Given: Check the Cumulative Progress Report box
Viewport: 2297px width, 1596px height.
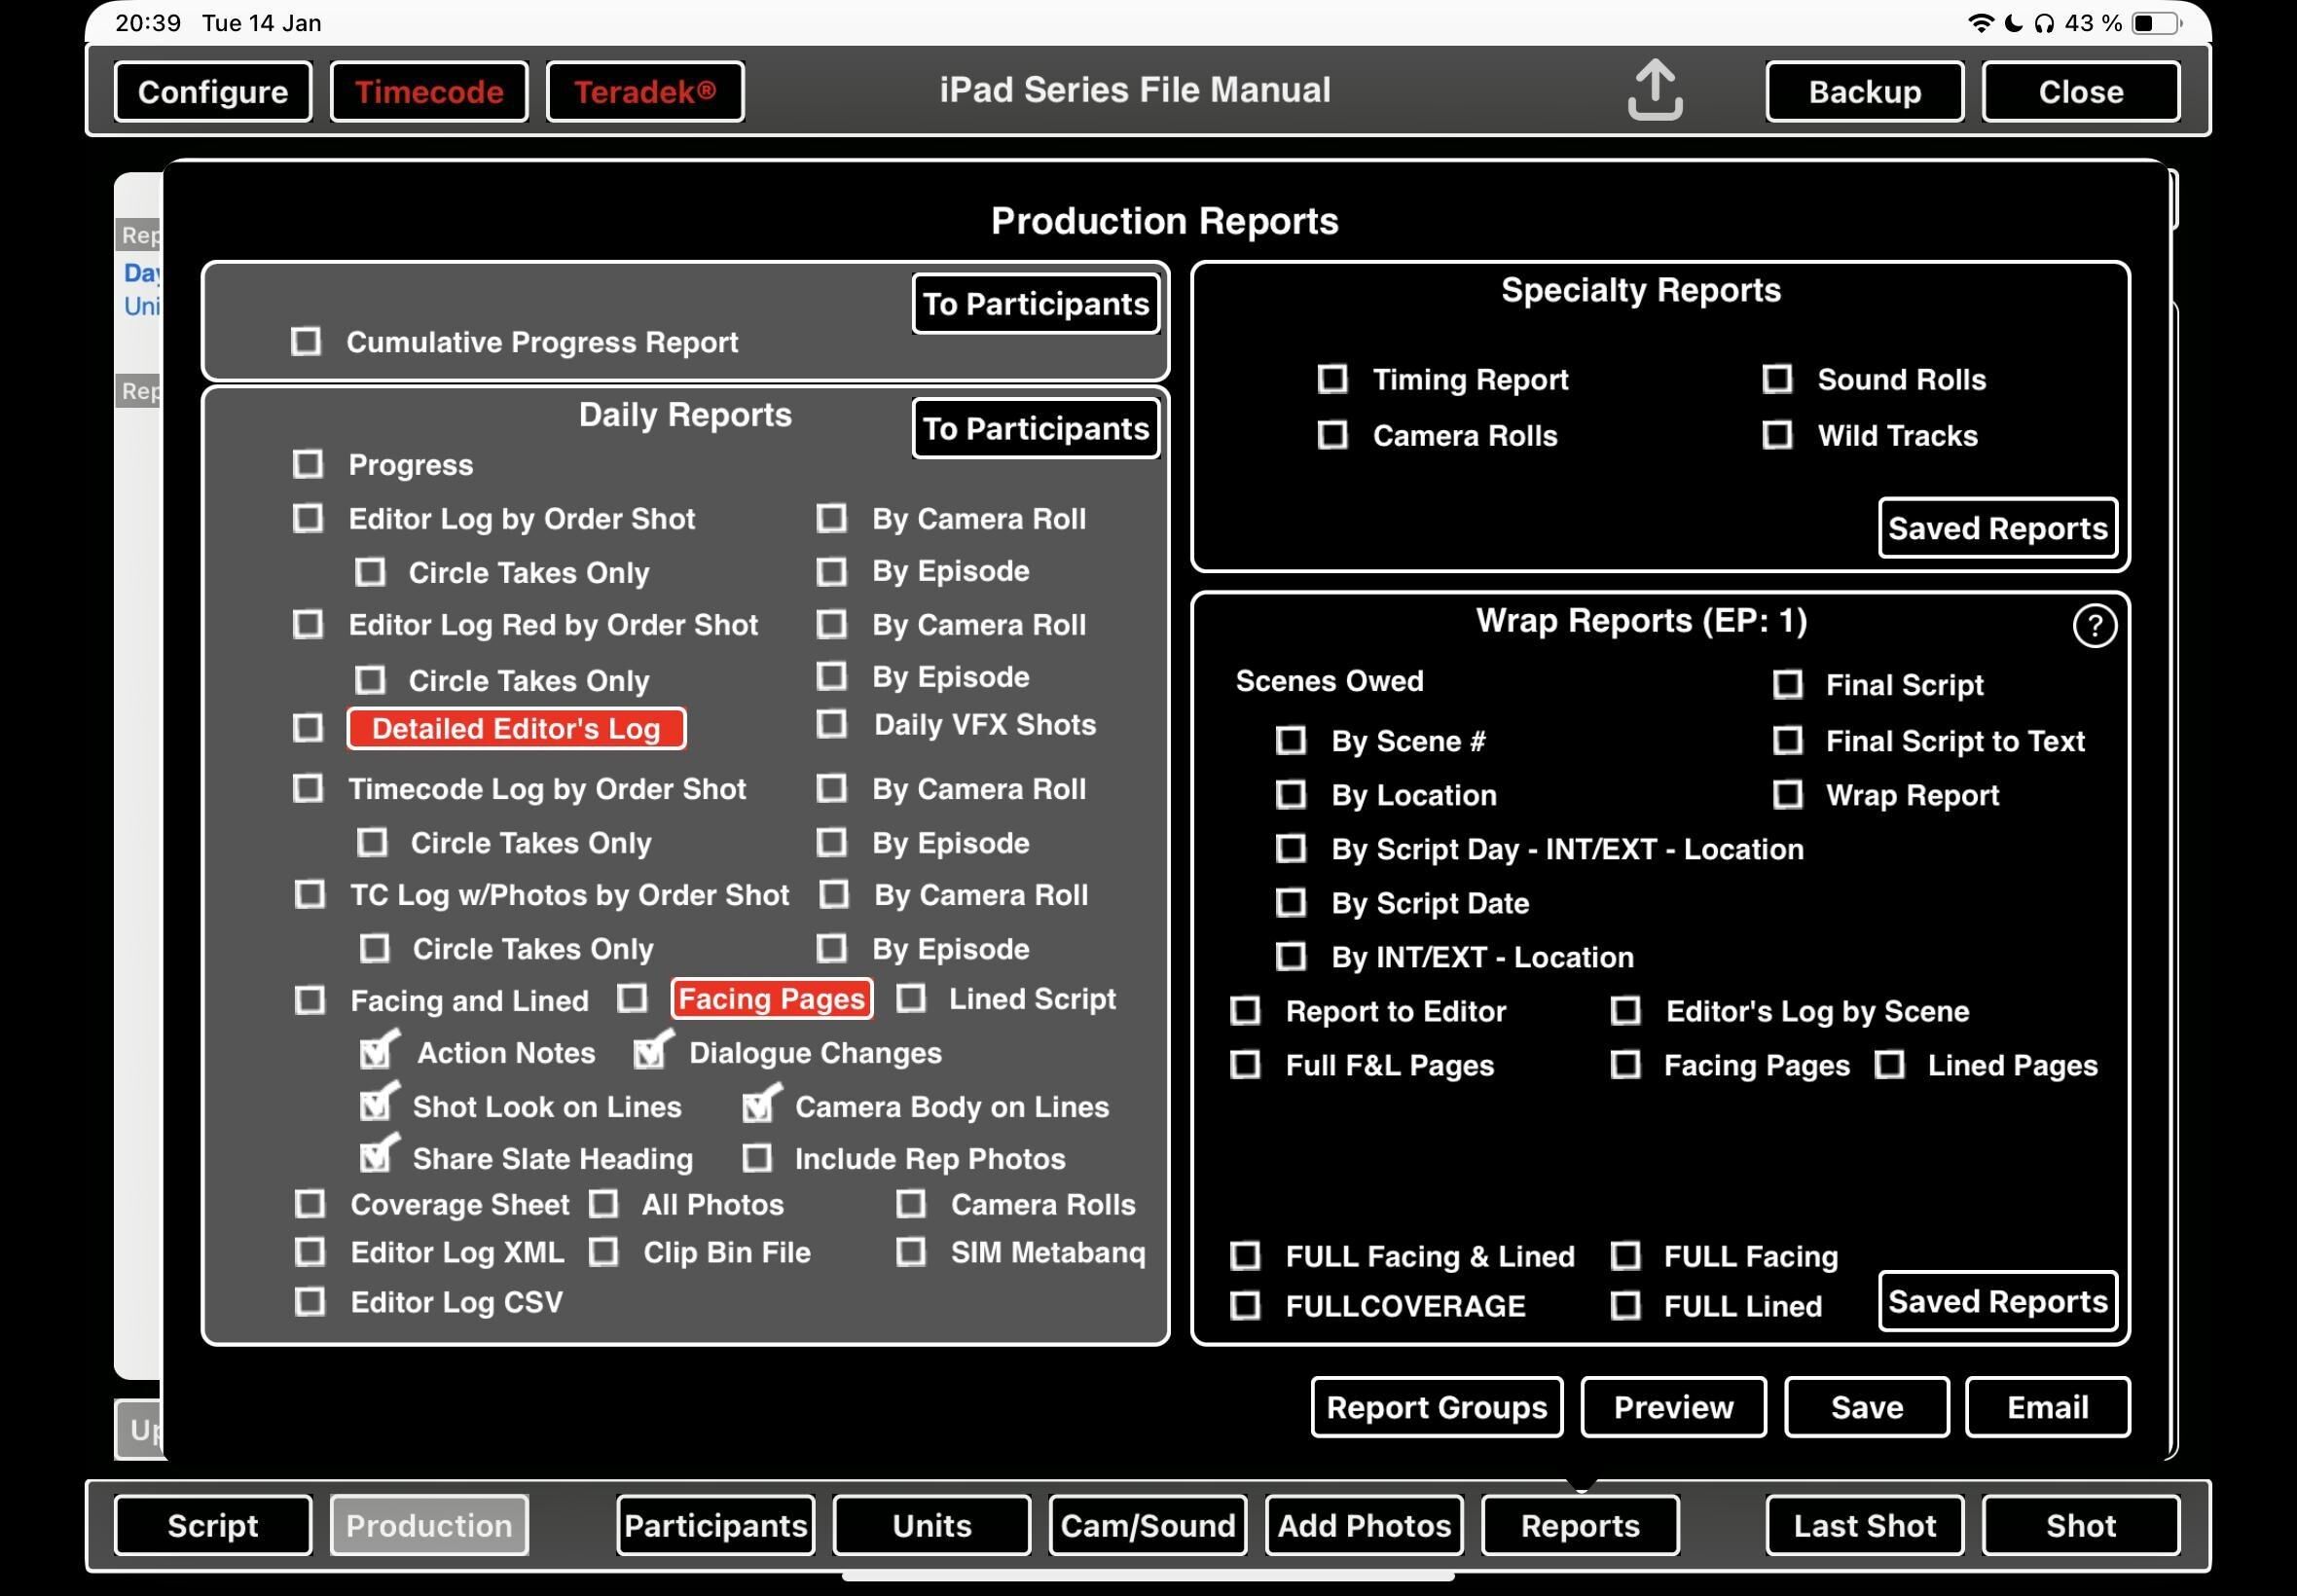Looking at the screenshot, I should [306, 341].
